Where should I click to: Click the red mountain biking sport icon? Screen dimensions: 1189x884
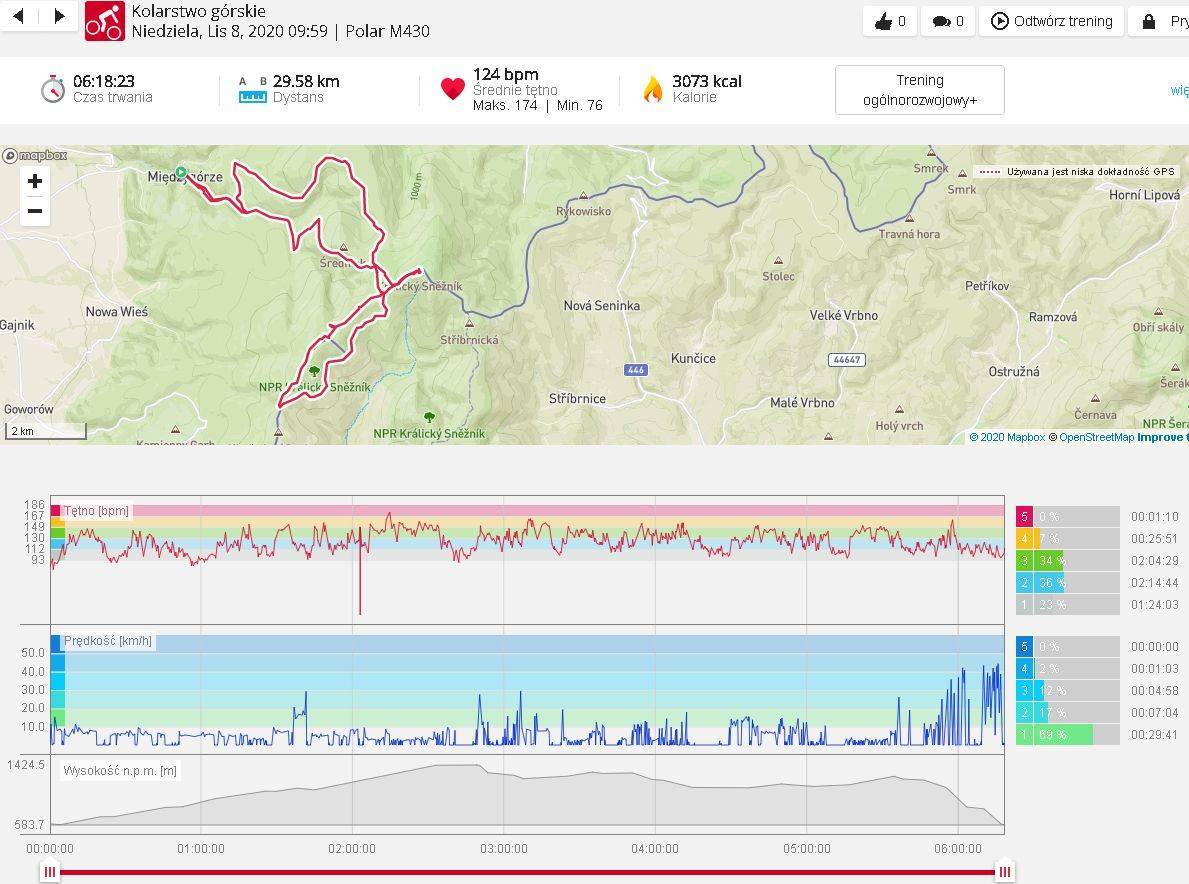[x=104, y=21]
